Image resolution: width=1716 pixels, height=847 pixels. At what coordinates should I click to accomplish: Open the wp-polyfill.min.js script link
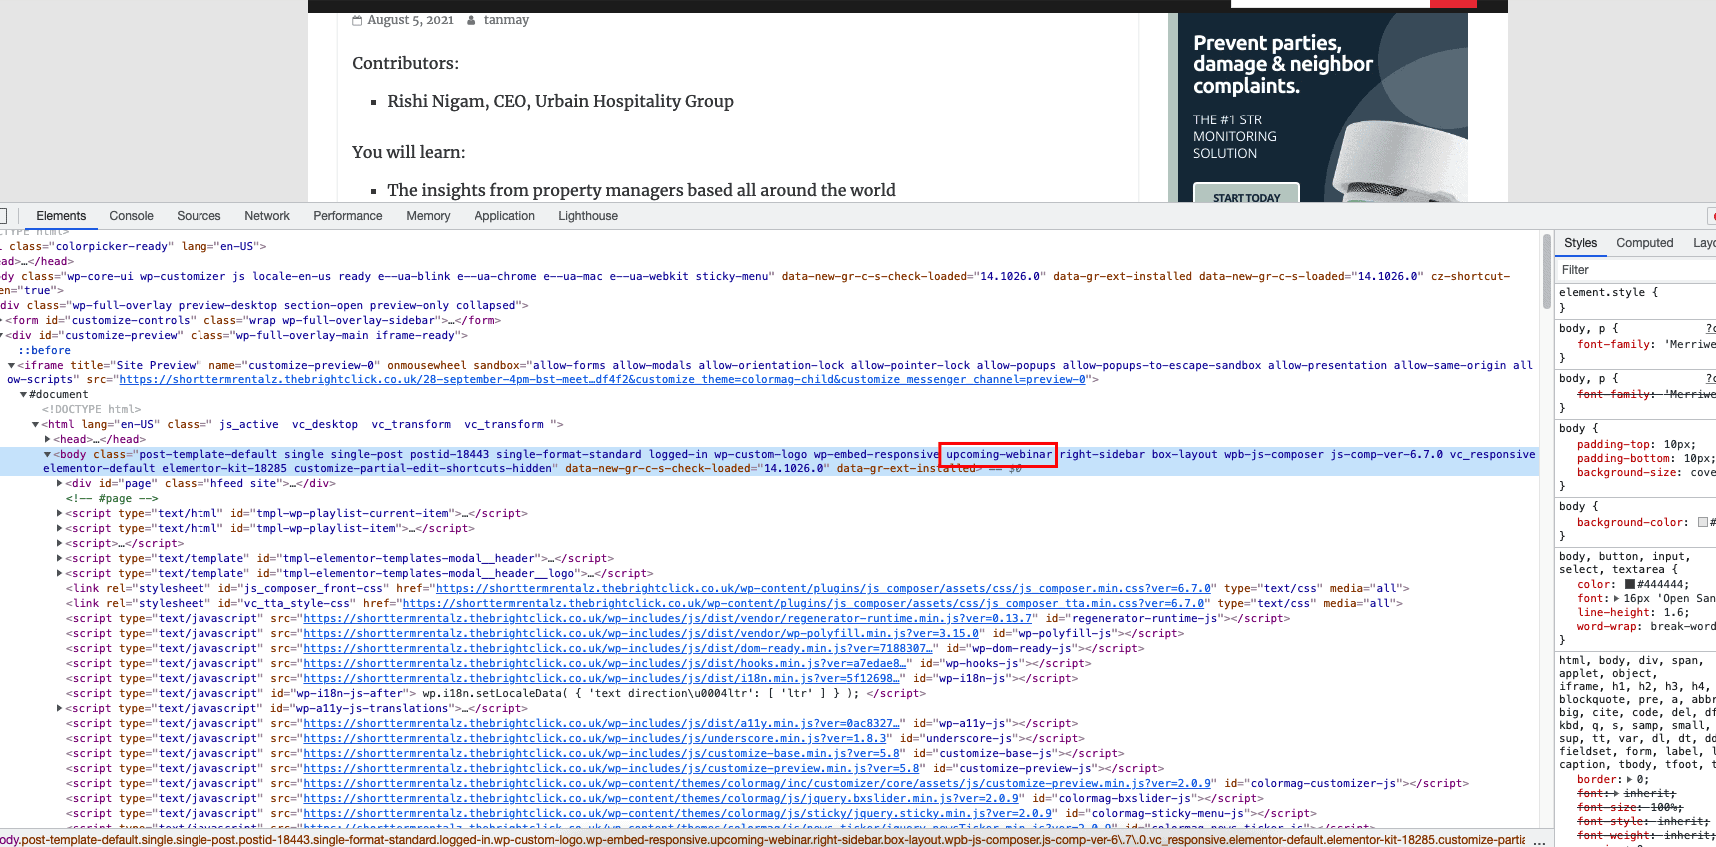[x=641, y=634]
